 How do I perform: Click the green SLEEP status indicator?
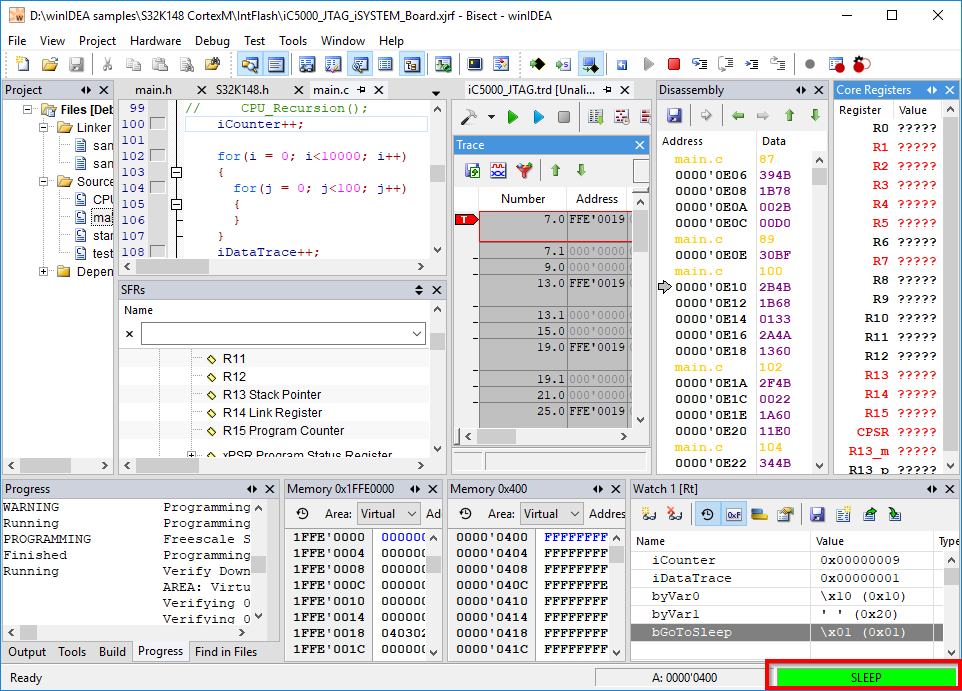pos(865,677)
